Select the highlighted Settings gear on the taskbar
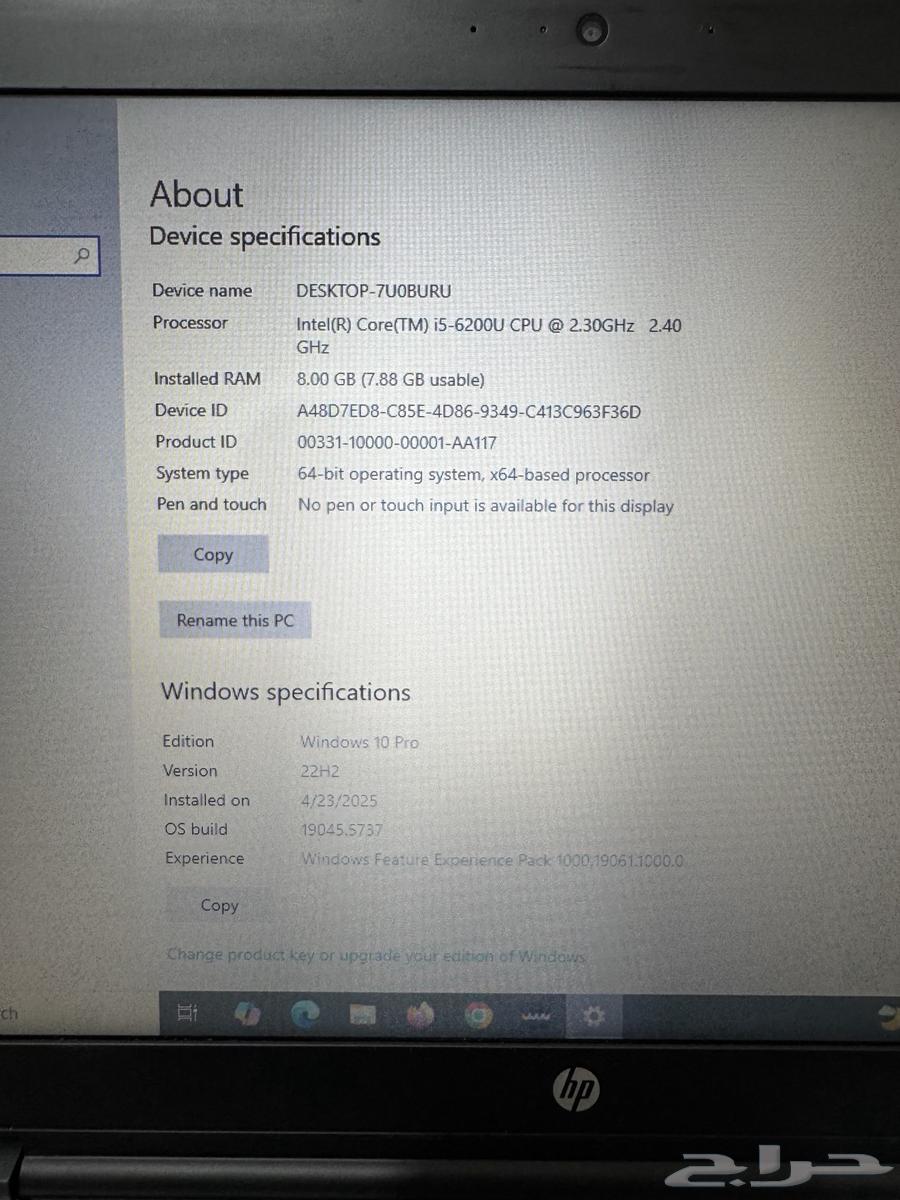 pyautogui.click(x=594, y=1015)
